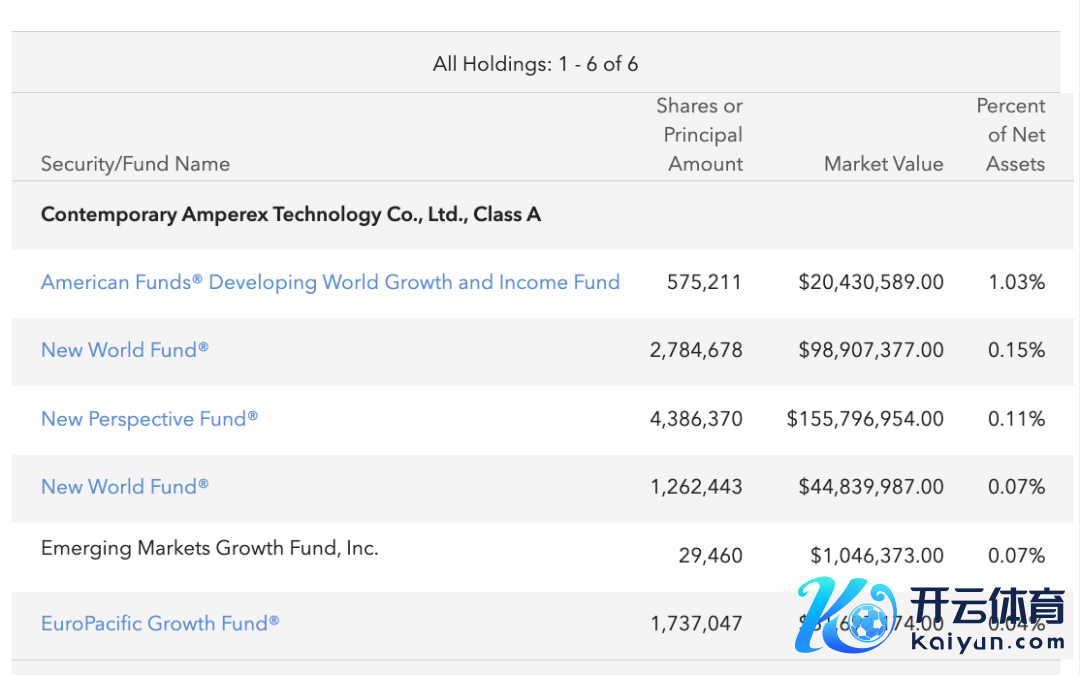Screen dimensions: 1080x675
Task: Select the Contemporary Amperex Technology Class A row
Action: [x=291, y=214]
